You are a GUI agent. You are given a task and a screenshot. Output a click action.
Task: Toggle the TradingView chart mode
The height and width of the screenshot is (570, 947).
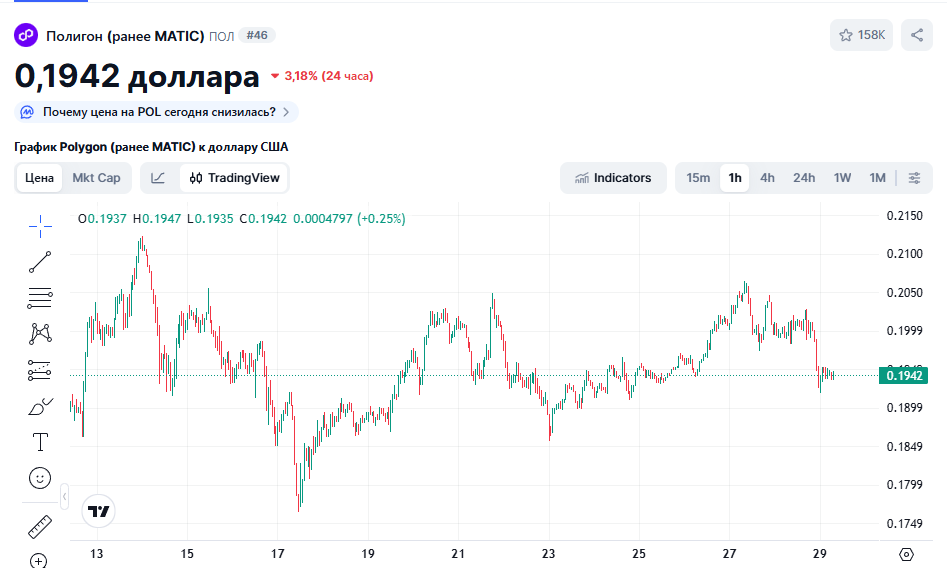coord(233,178)
